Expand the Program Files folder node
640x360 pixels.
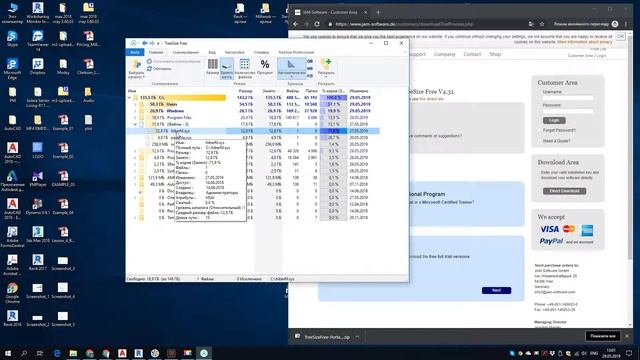[136, 118]
